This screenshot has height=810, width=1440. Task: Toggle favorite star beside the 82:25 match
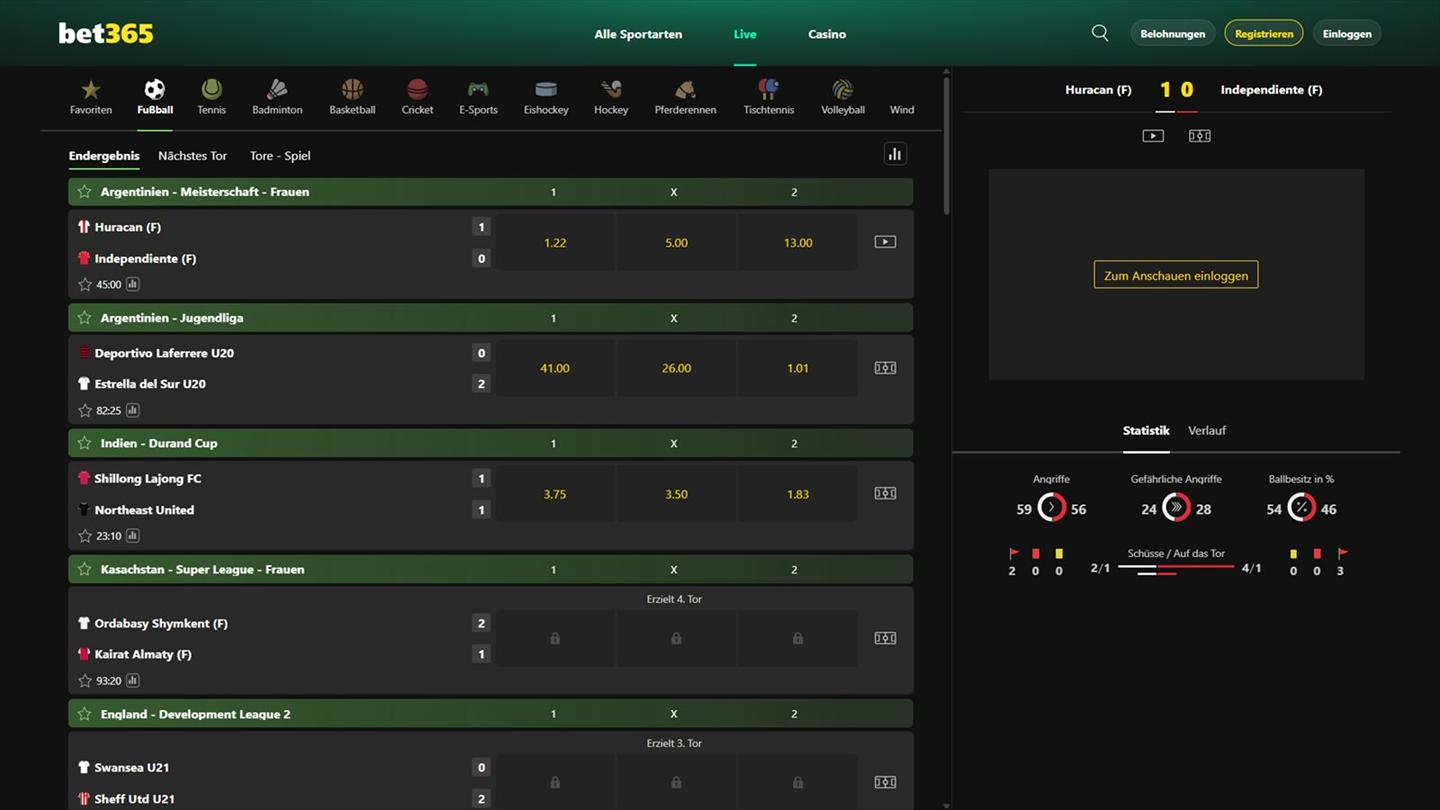click(x=85, y=410)
